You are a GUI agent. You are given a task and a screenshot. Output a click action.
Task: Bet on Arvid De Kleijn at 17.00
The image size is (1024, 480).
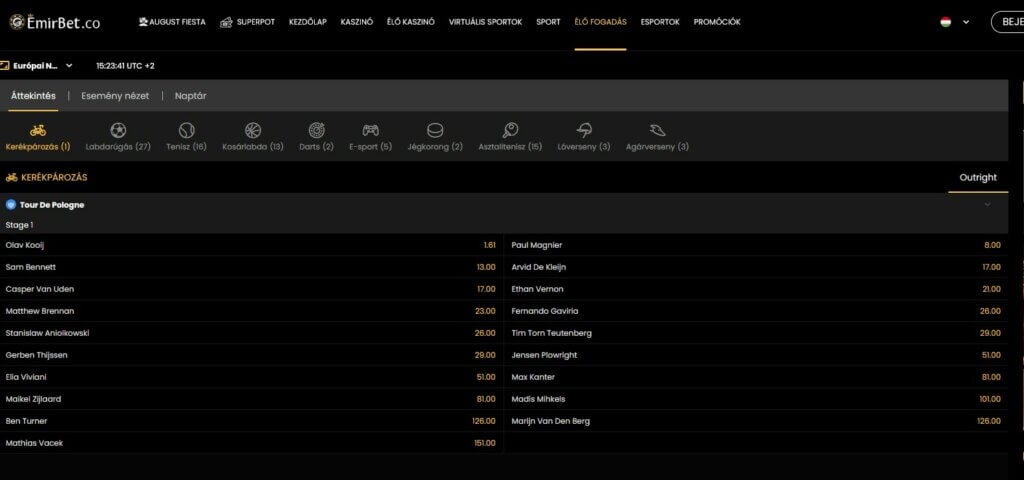(x=756, y=267)
